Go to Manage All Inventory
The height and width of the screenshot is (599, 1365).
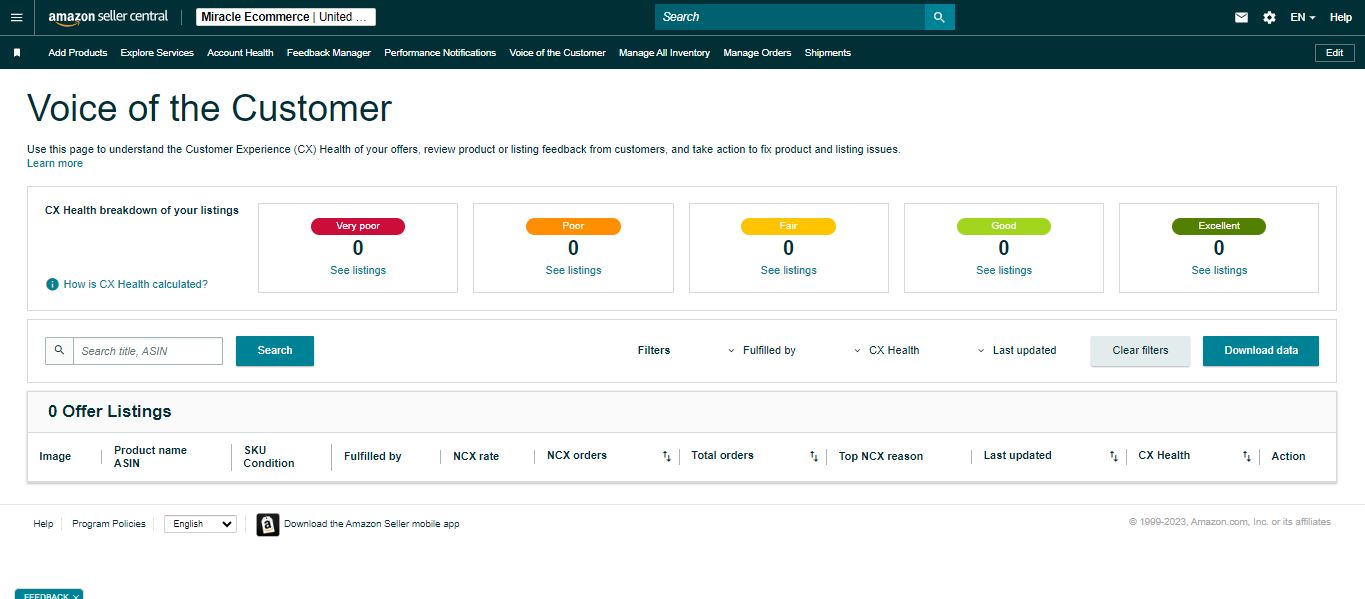(x=664, y=53)
